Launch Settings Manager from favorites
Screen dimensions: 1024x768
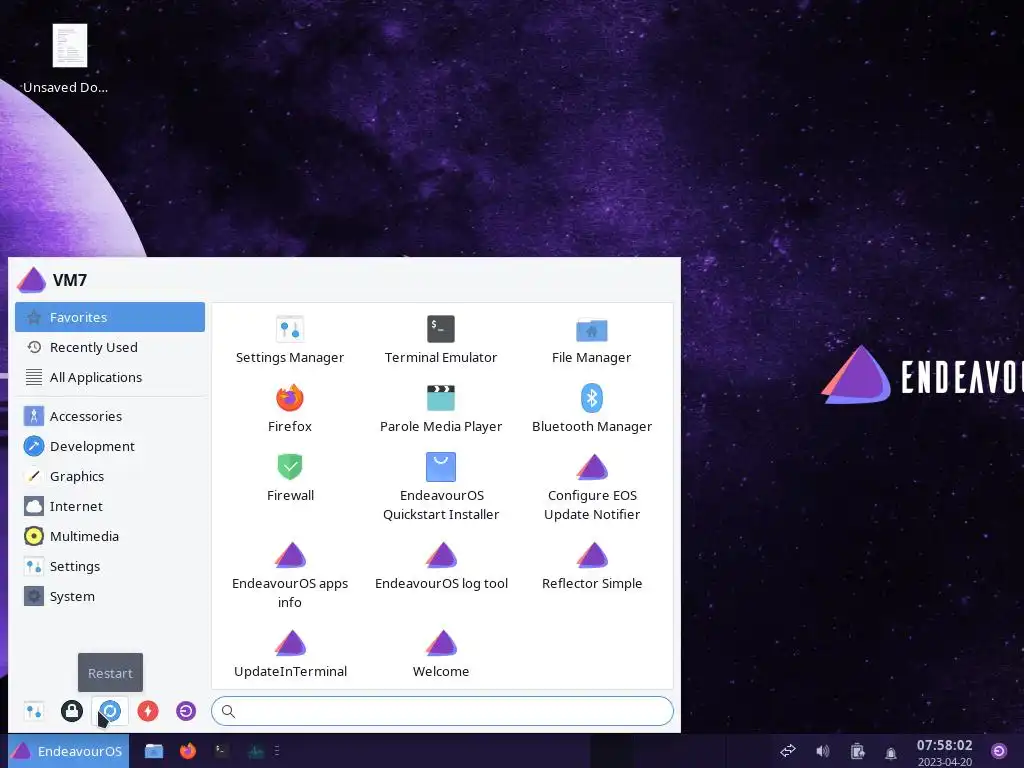tap(289, 340)
